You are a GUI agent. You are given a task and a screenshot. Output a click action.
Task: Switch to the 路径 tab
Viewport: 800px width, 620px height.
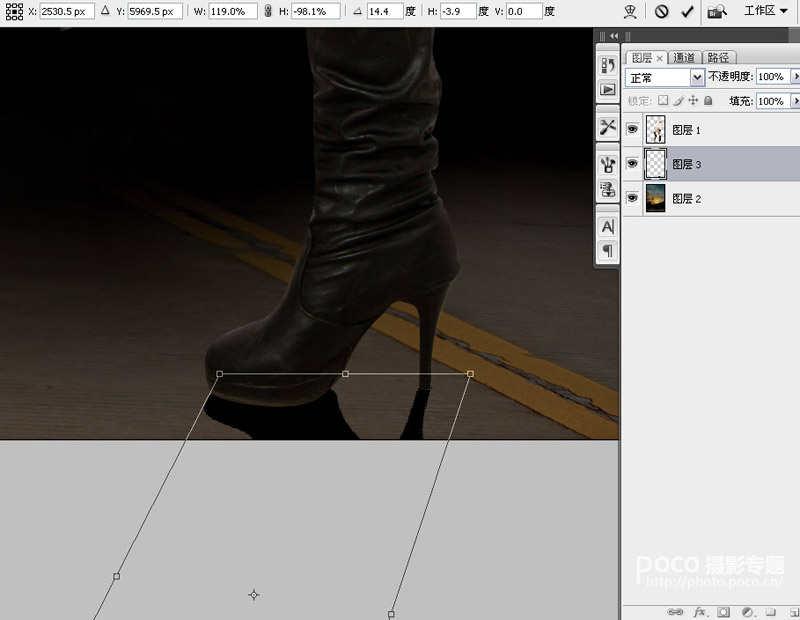717,58
